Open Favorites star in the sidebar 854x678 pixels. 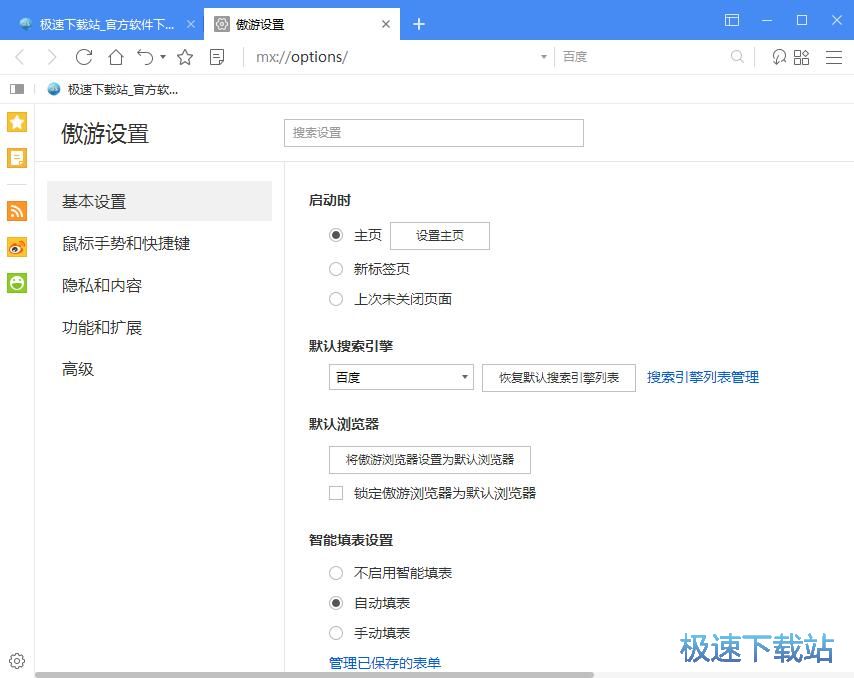[x=17, y=122]
